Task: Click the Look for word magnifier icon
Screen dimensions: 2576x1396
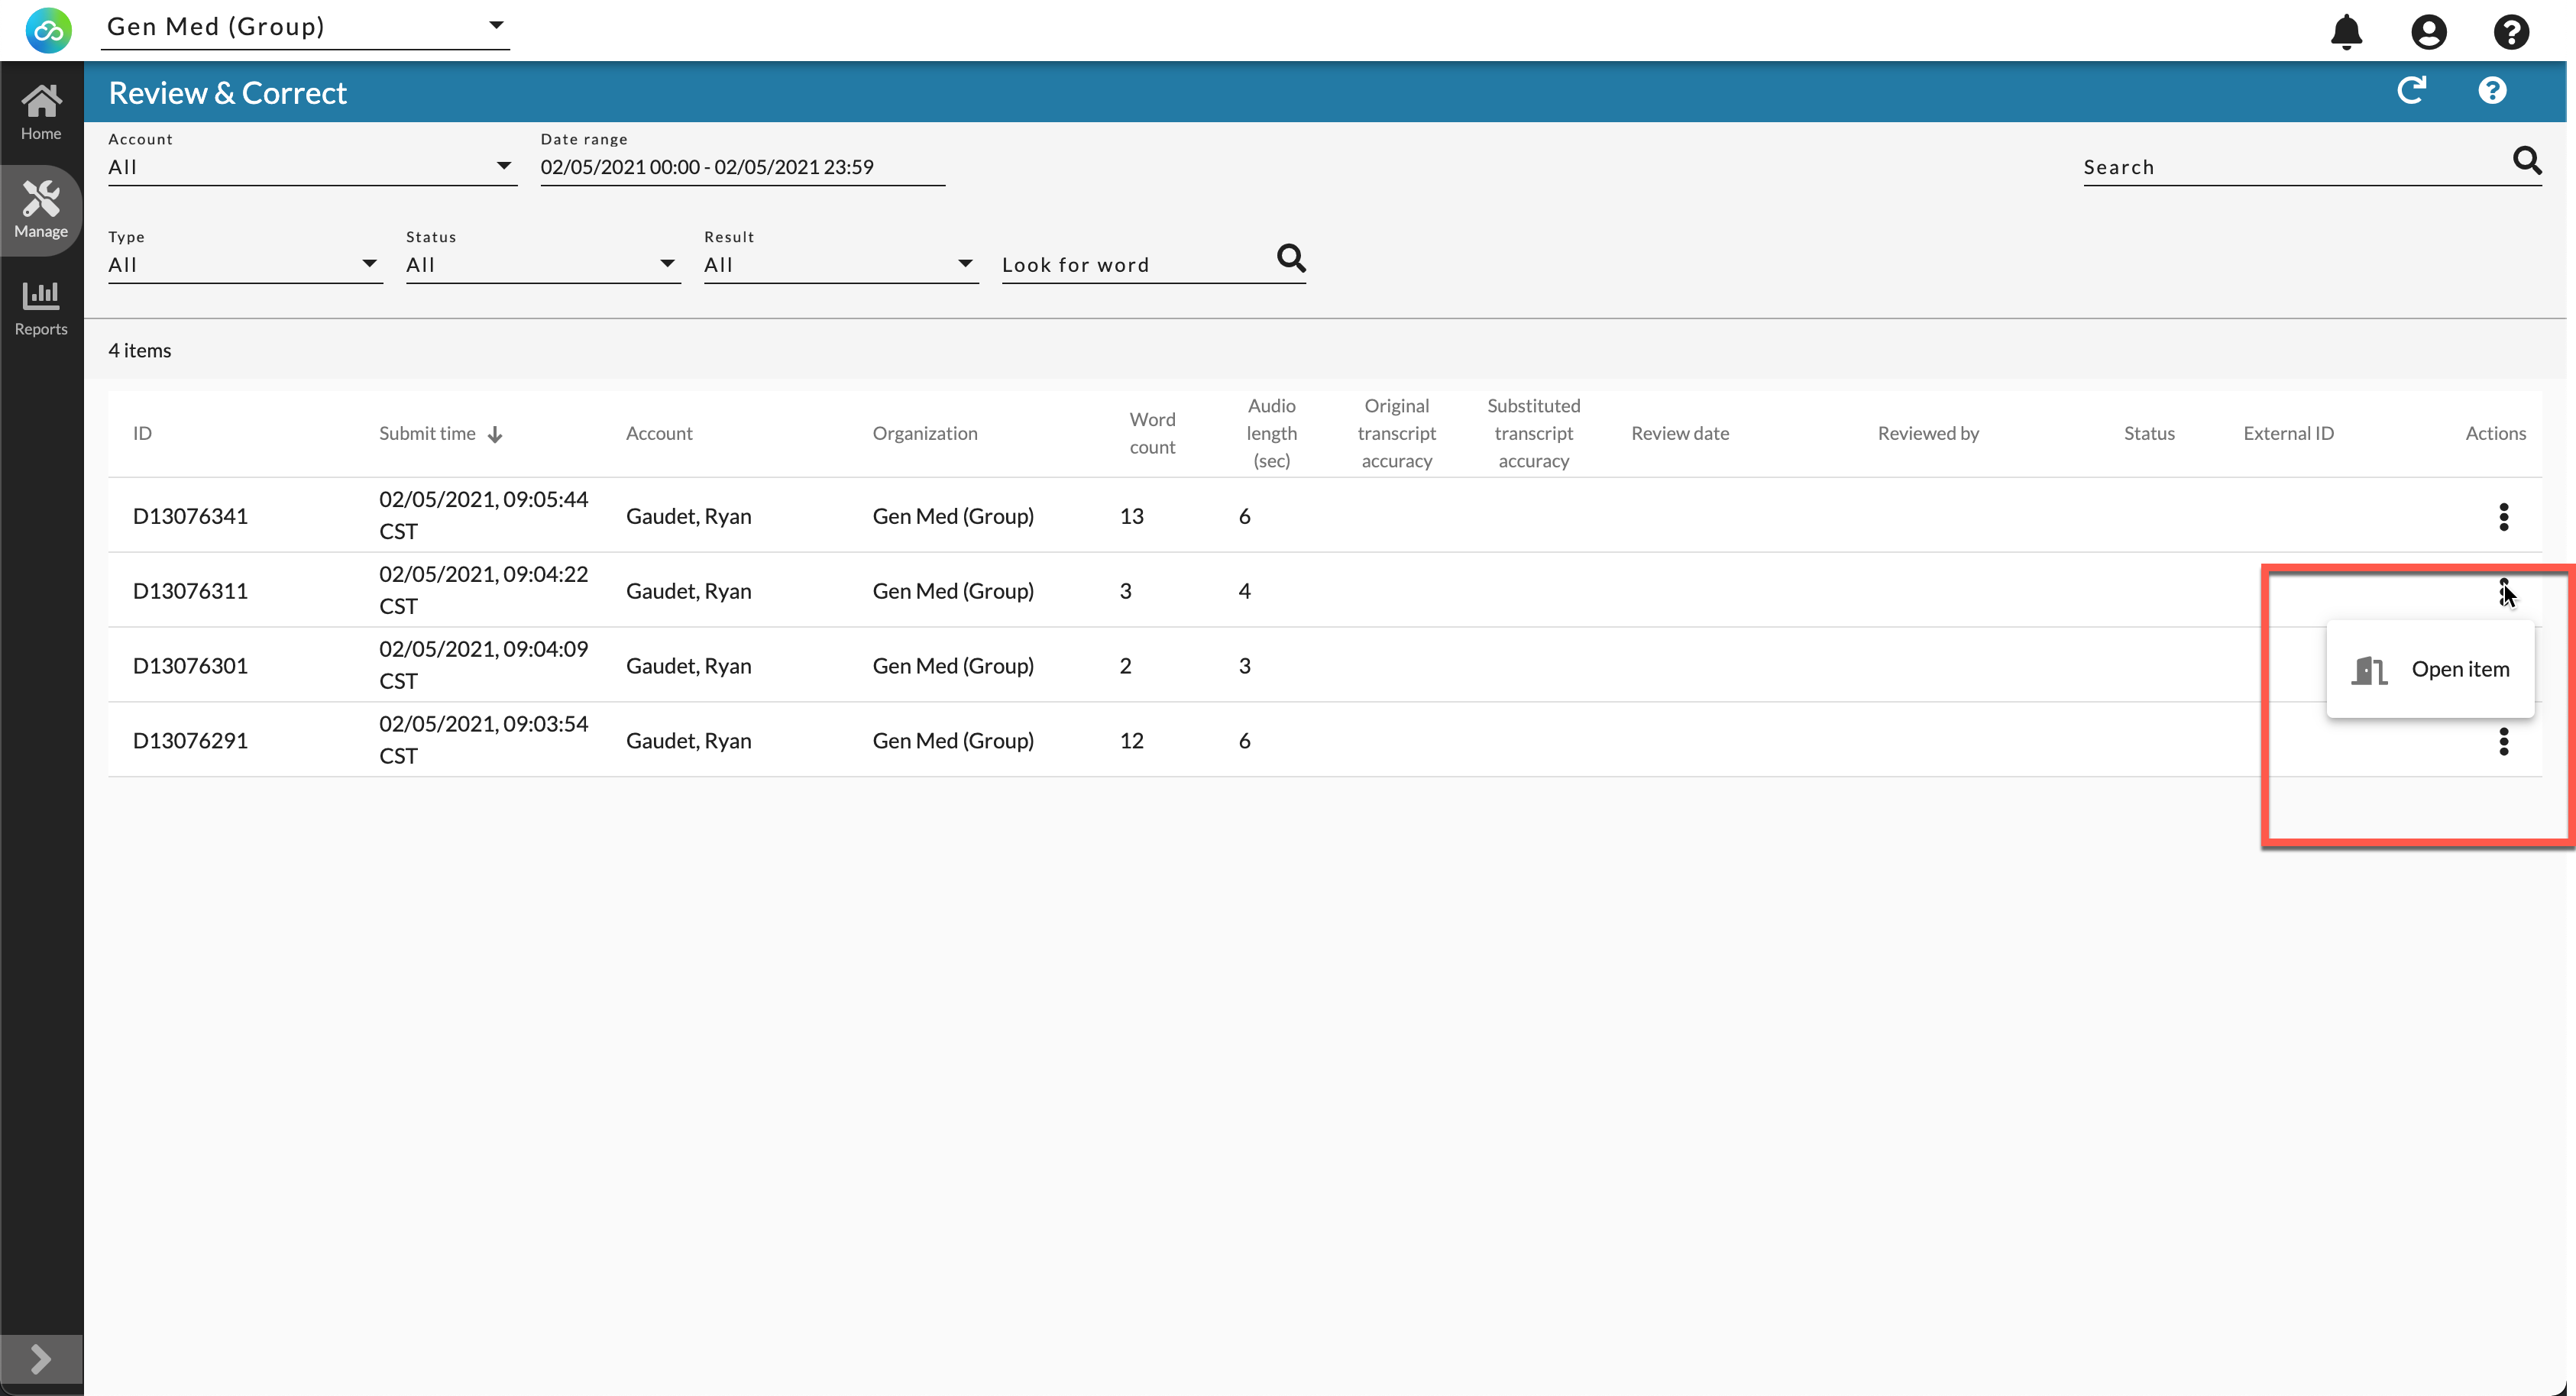Action: pos(1291,258)
